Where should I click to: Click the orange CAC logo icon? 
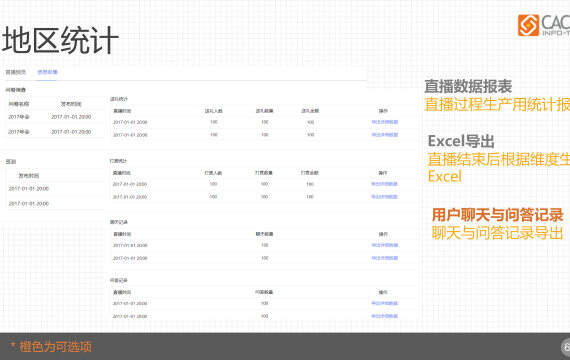[528, 25]
